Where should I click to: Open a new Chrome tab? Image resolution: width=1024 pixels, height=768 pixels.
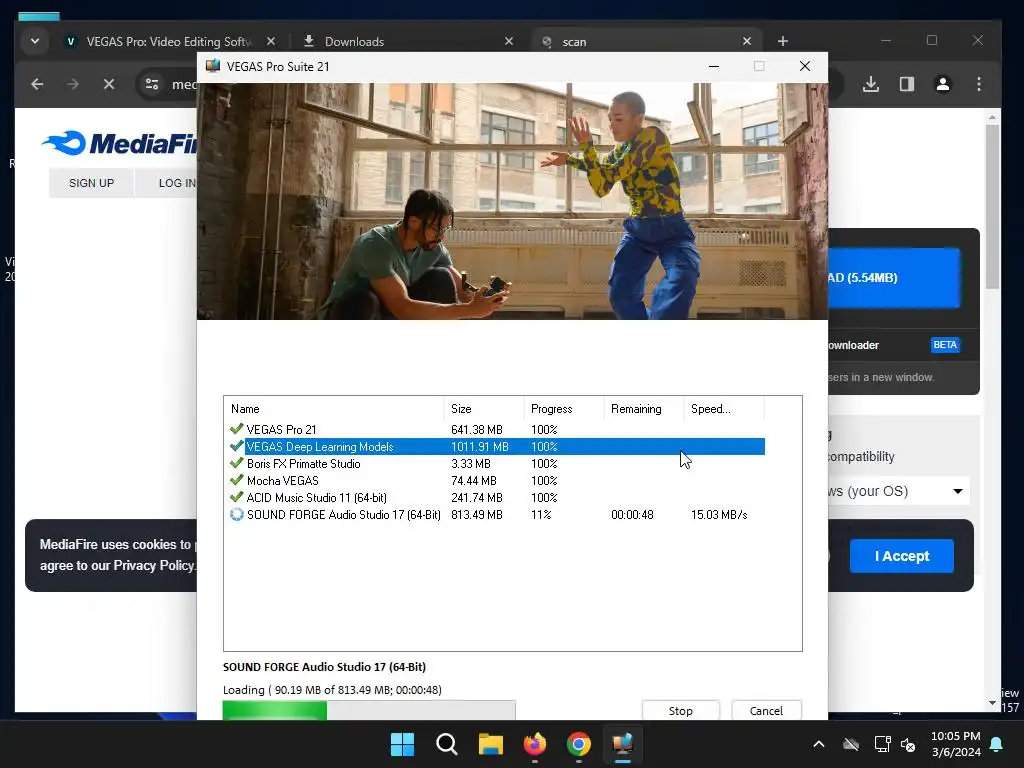(782, 41)
